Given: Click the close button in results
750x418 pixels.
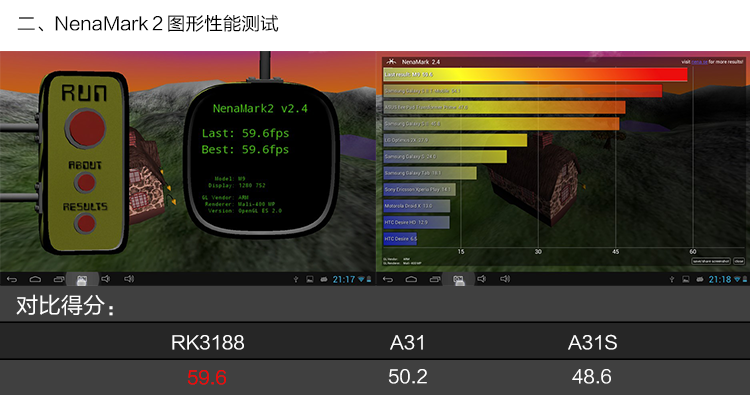Looking at the screenshot, I should [739, 261].
